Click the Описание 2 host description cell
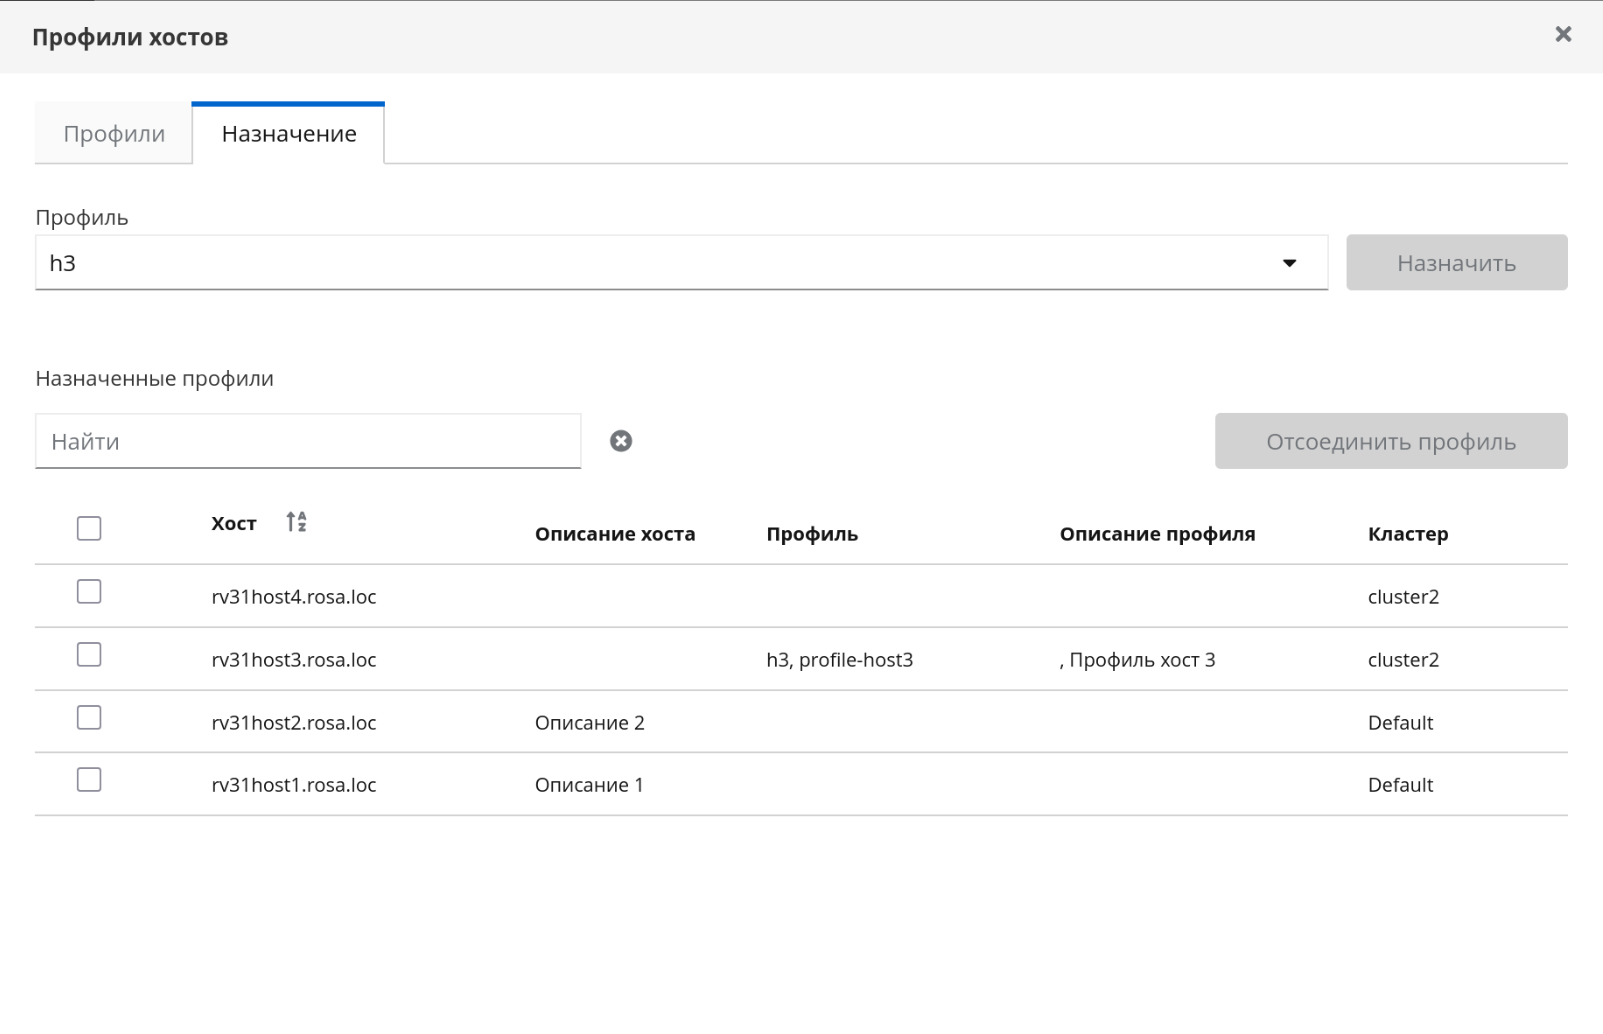The width and height of the screenshot is (1603, 1034). (589, 723)
